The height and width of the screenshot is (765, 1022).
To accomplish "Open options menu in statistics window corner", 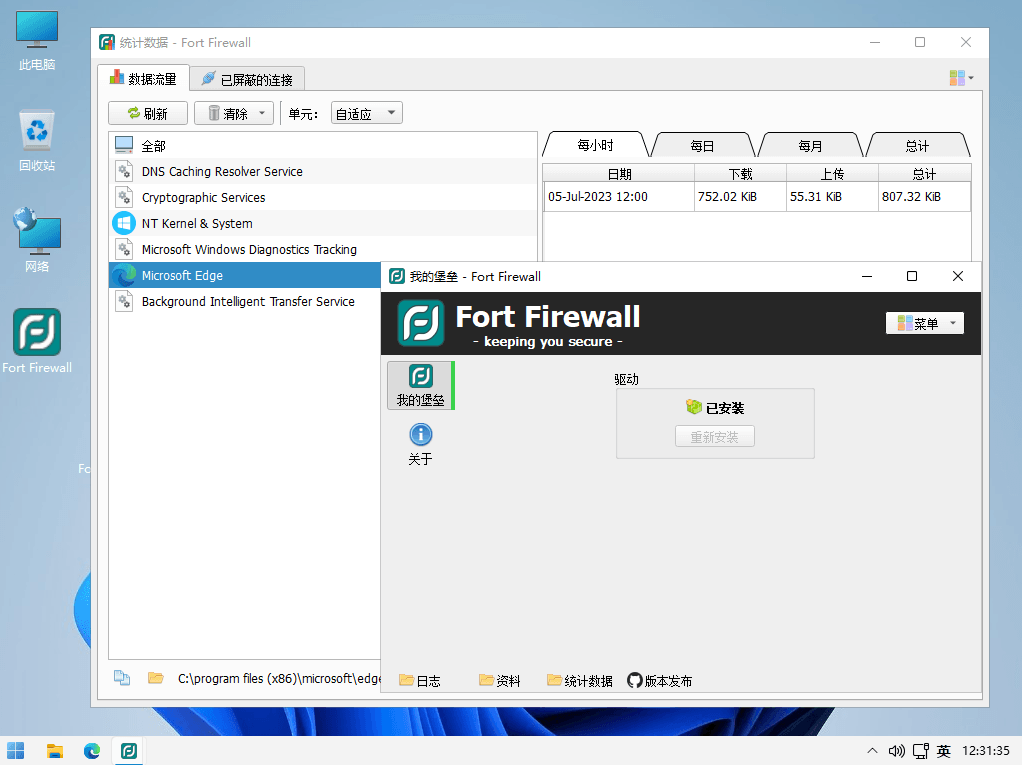I will point(961,78).
